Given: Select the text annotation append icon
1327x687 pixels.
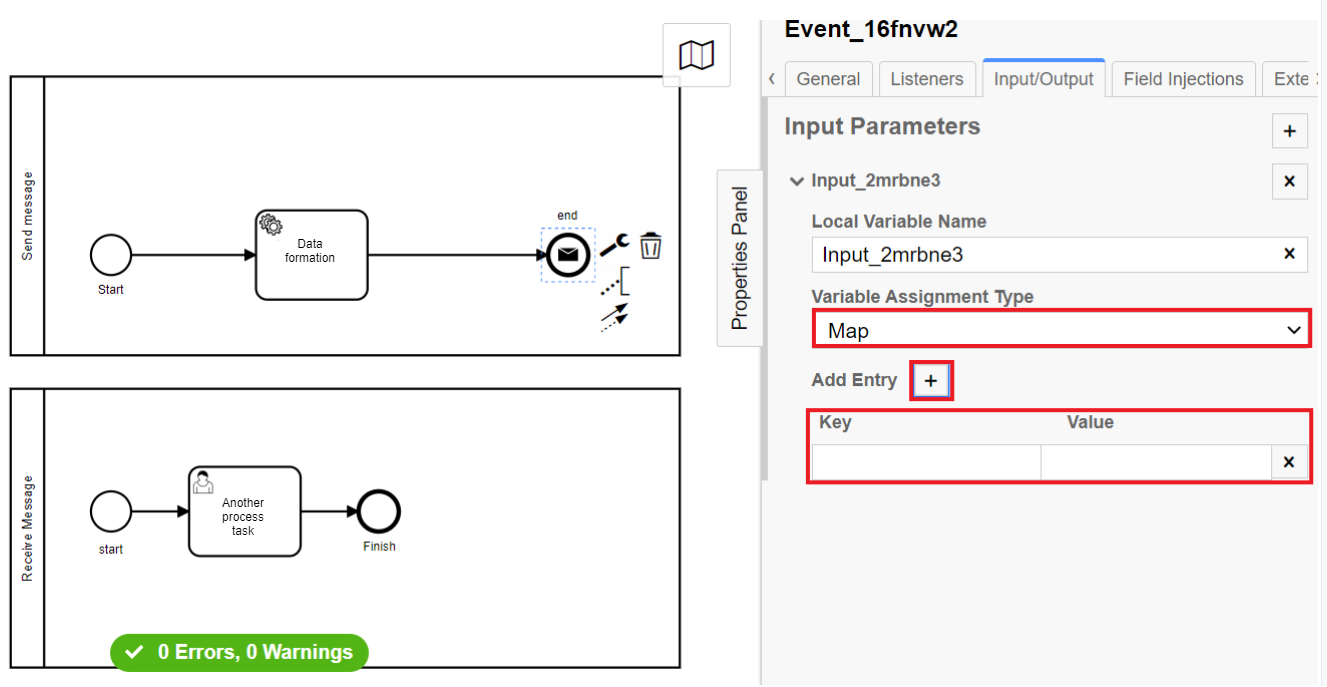Looking at the screenshot, I should tap(615, 282).
